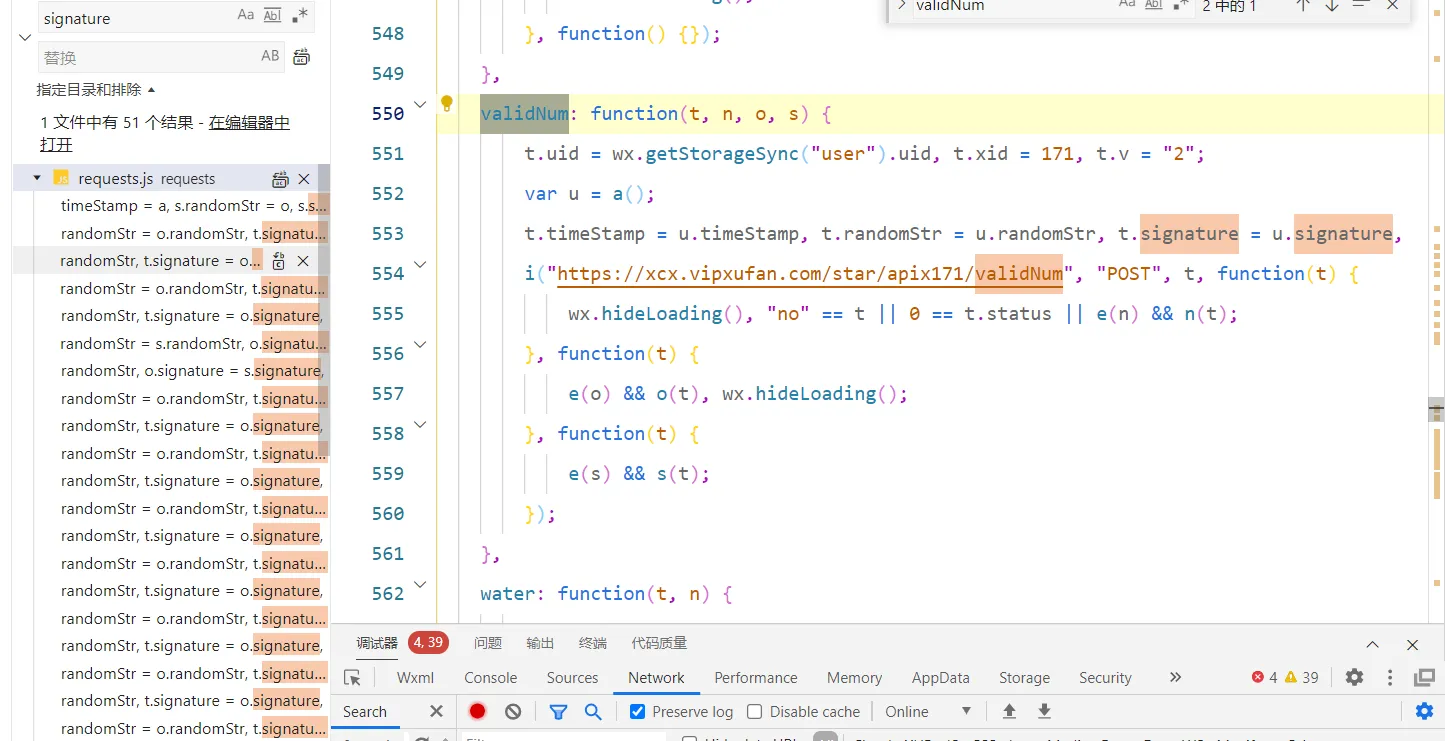Show more devtools tabs
Viewport: 1445px width, 741px height.
(x=1175, y=677)
